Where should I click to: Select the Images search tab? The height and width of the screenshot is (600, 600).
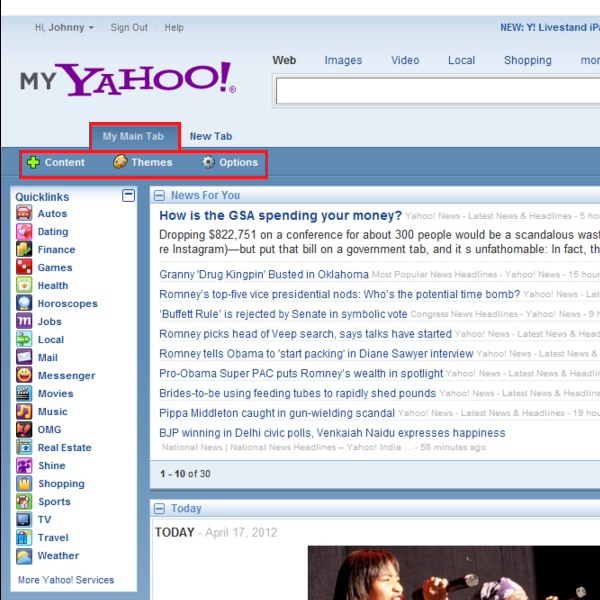pos(343,60)
